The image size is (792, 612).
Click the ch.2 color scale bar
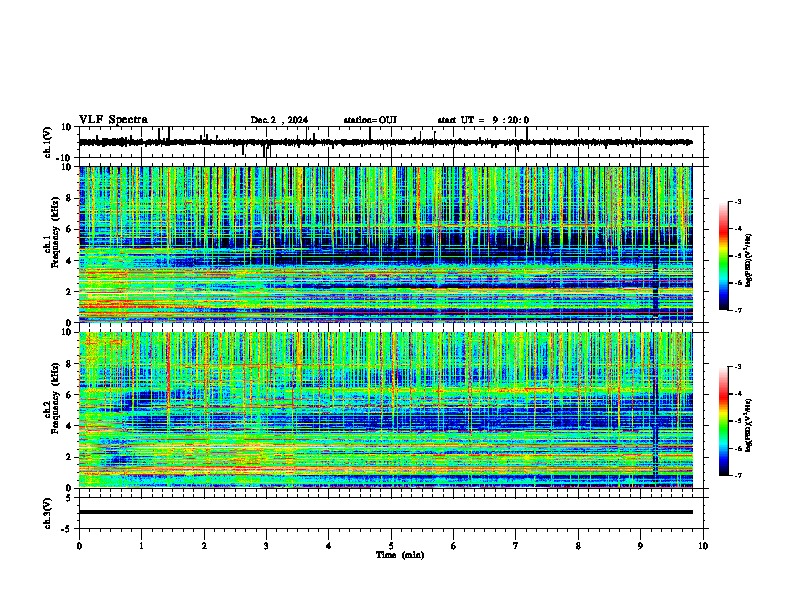point(724,421)
